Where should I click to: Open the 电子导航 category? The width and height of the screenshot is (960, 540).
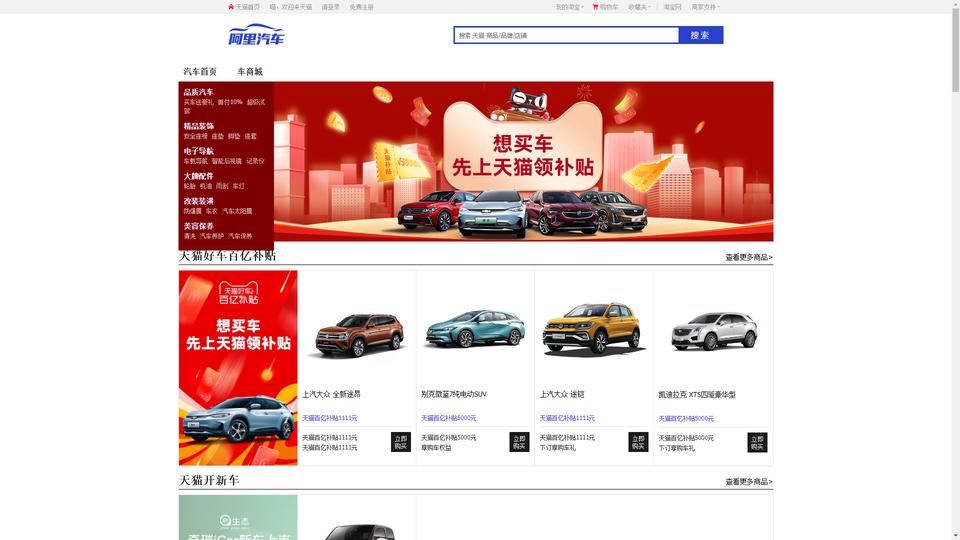198,151
